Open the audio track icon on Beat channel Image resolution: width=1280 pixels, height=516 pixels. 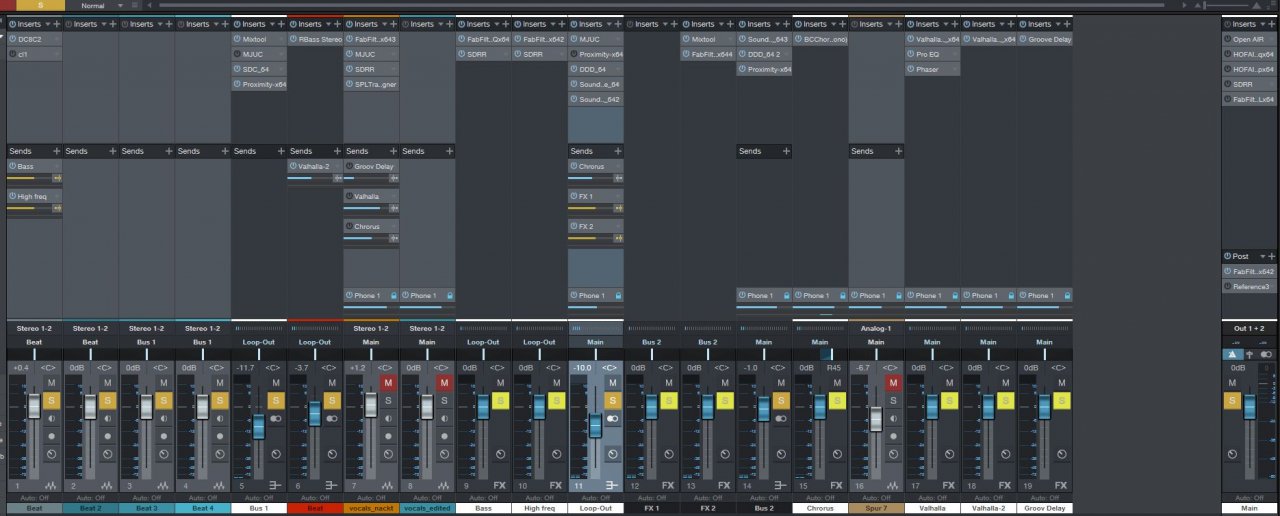pyautogui.click(x=51, y=486)
